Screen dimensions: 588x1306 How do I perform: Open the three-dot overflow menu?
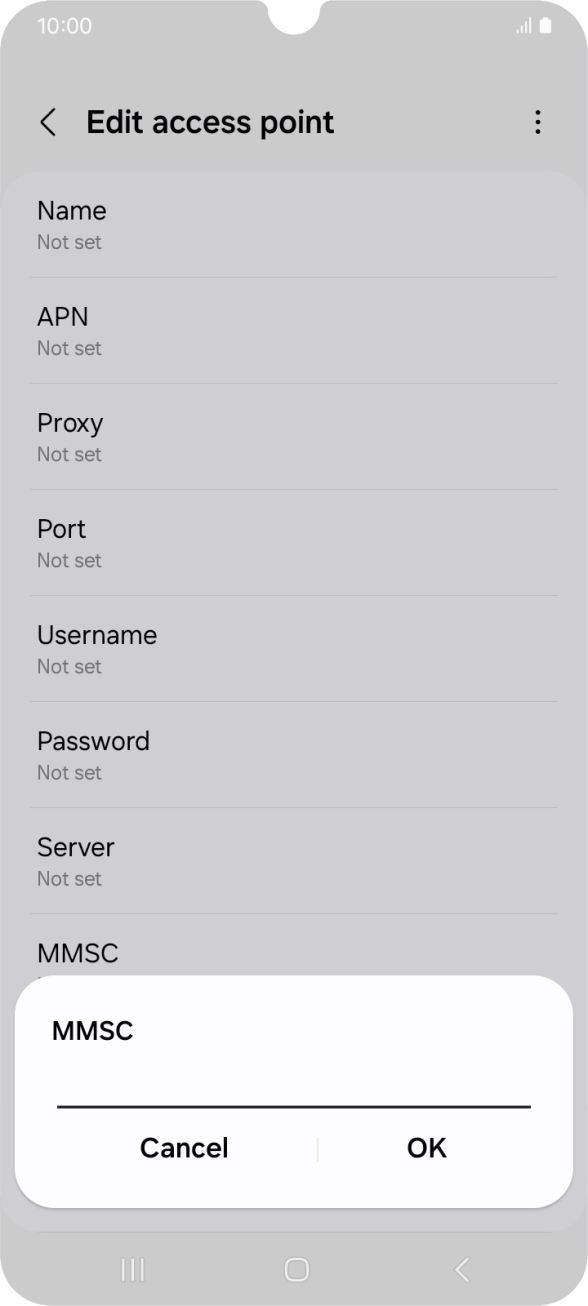click(x=538, y=121)
